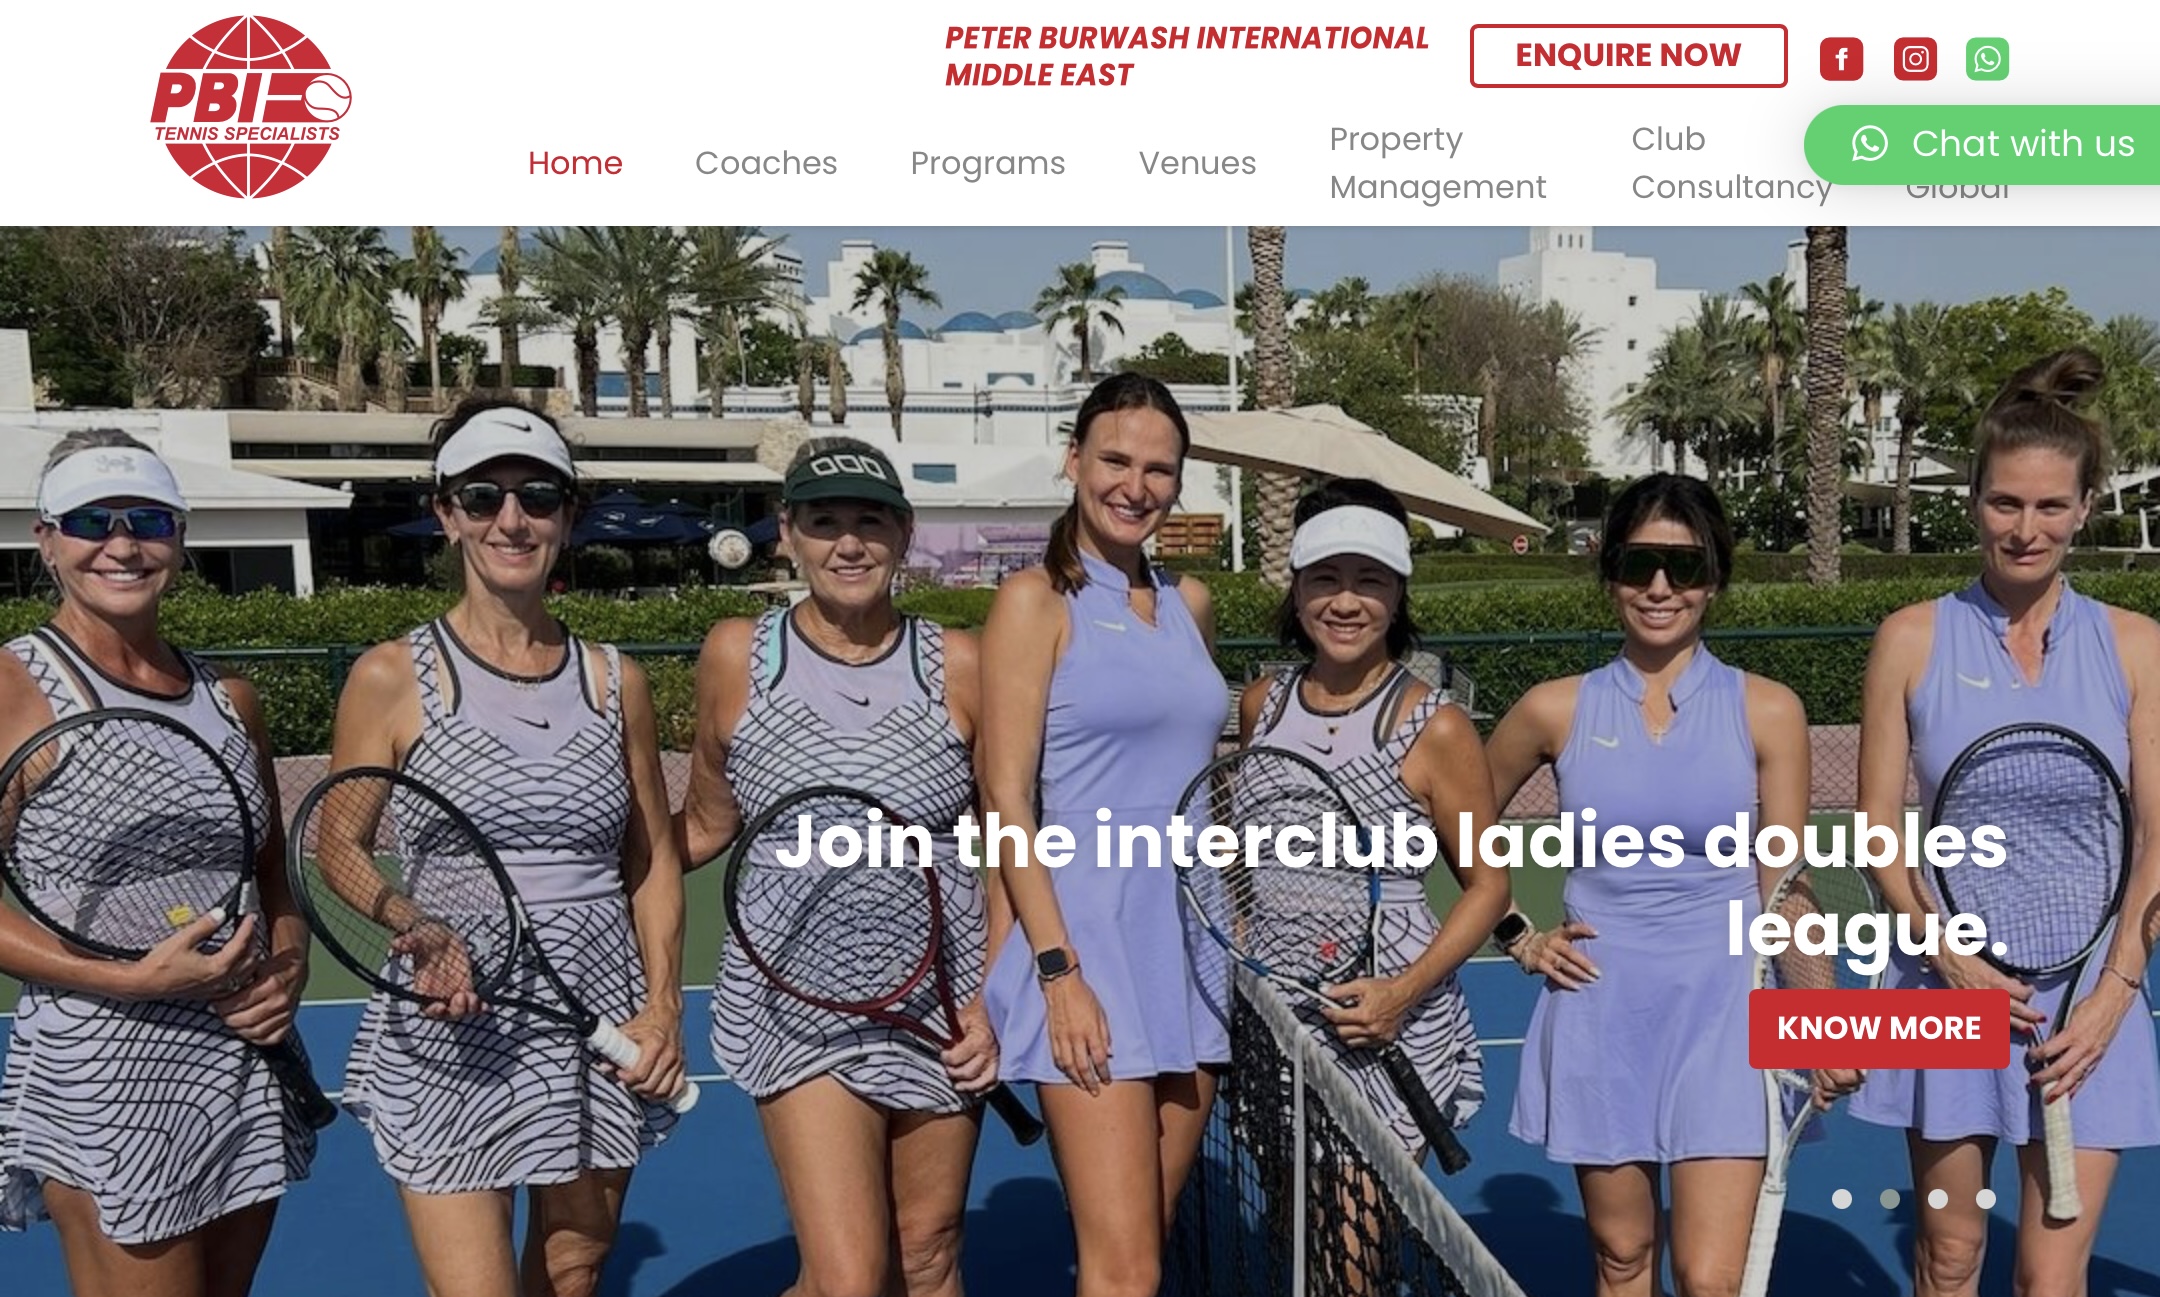Open the Property Management page

(x=1438, y=163)
